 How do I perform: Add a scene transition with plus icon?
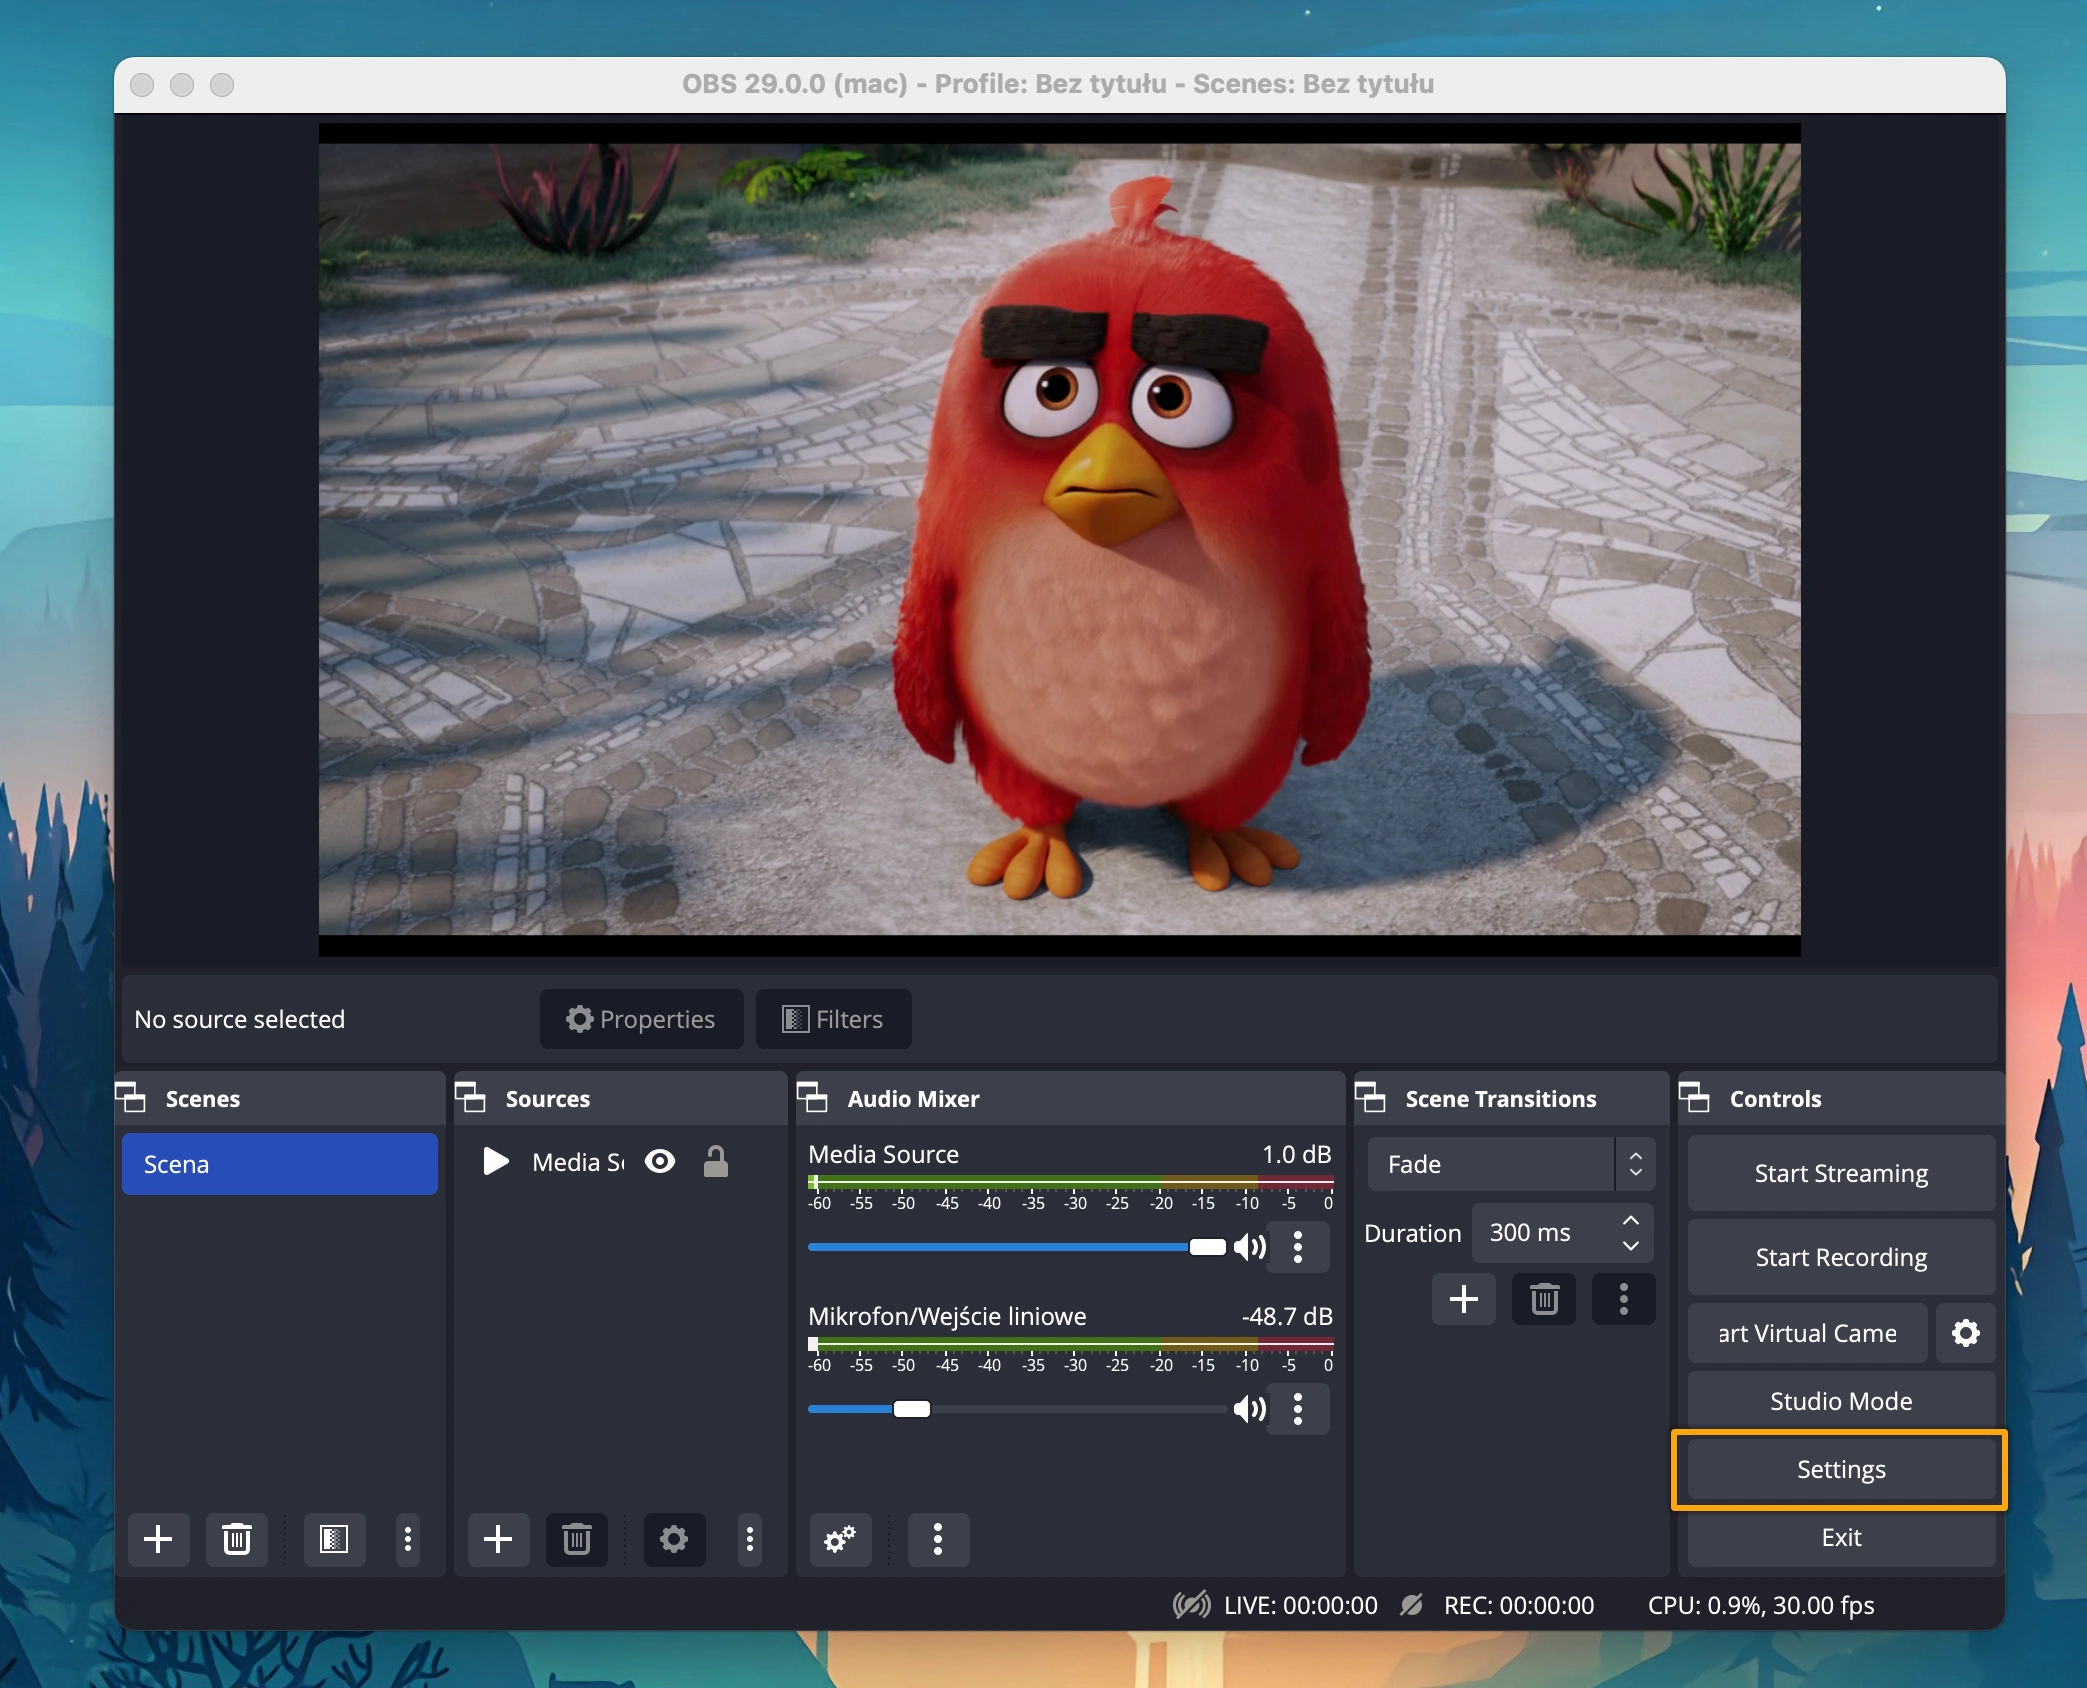click(x=1464, y=1299)
